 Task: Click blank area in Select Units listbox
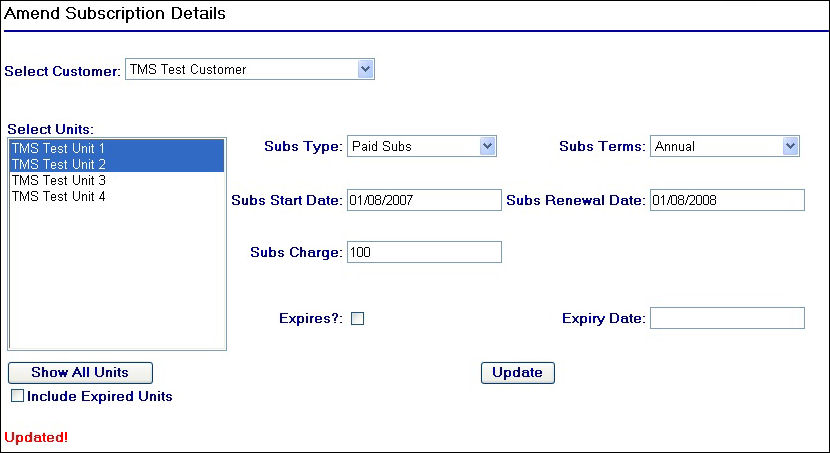[116, 280]
